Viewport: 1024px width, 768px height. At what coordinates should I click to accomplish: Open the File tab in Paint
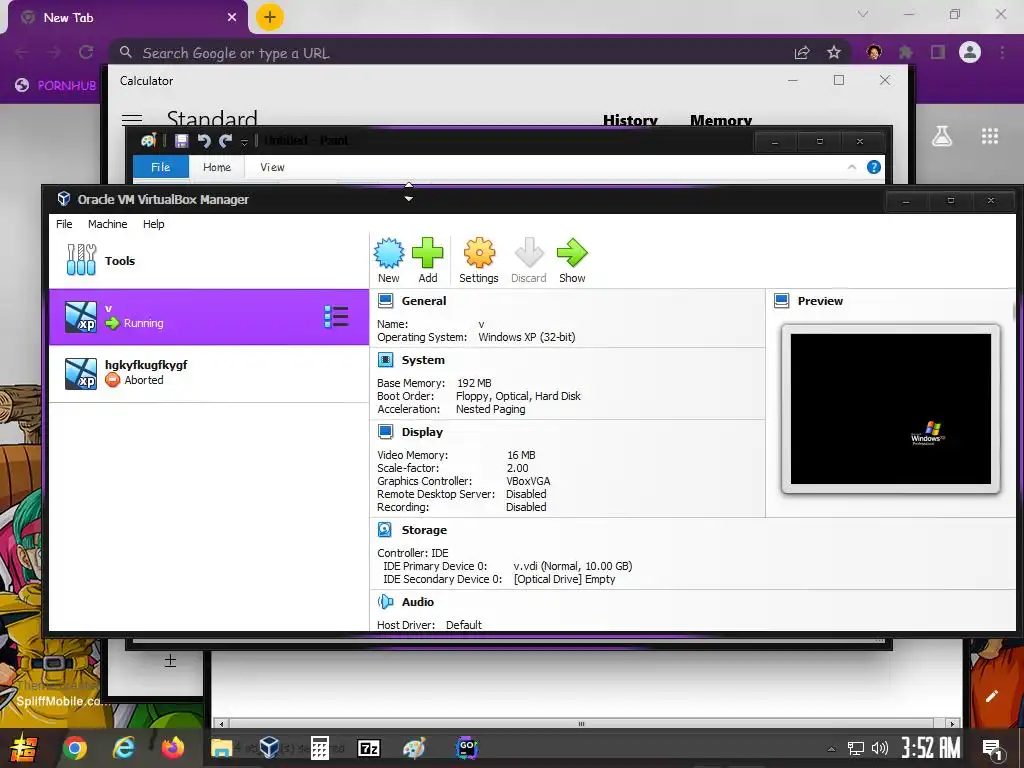point(161,167)
